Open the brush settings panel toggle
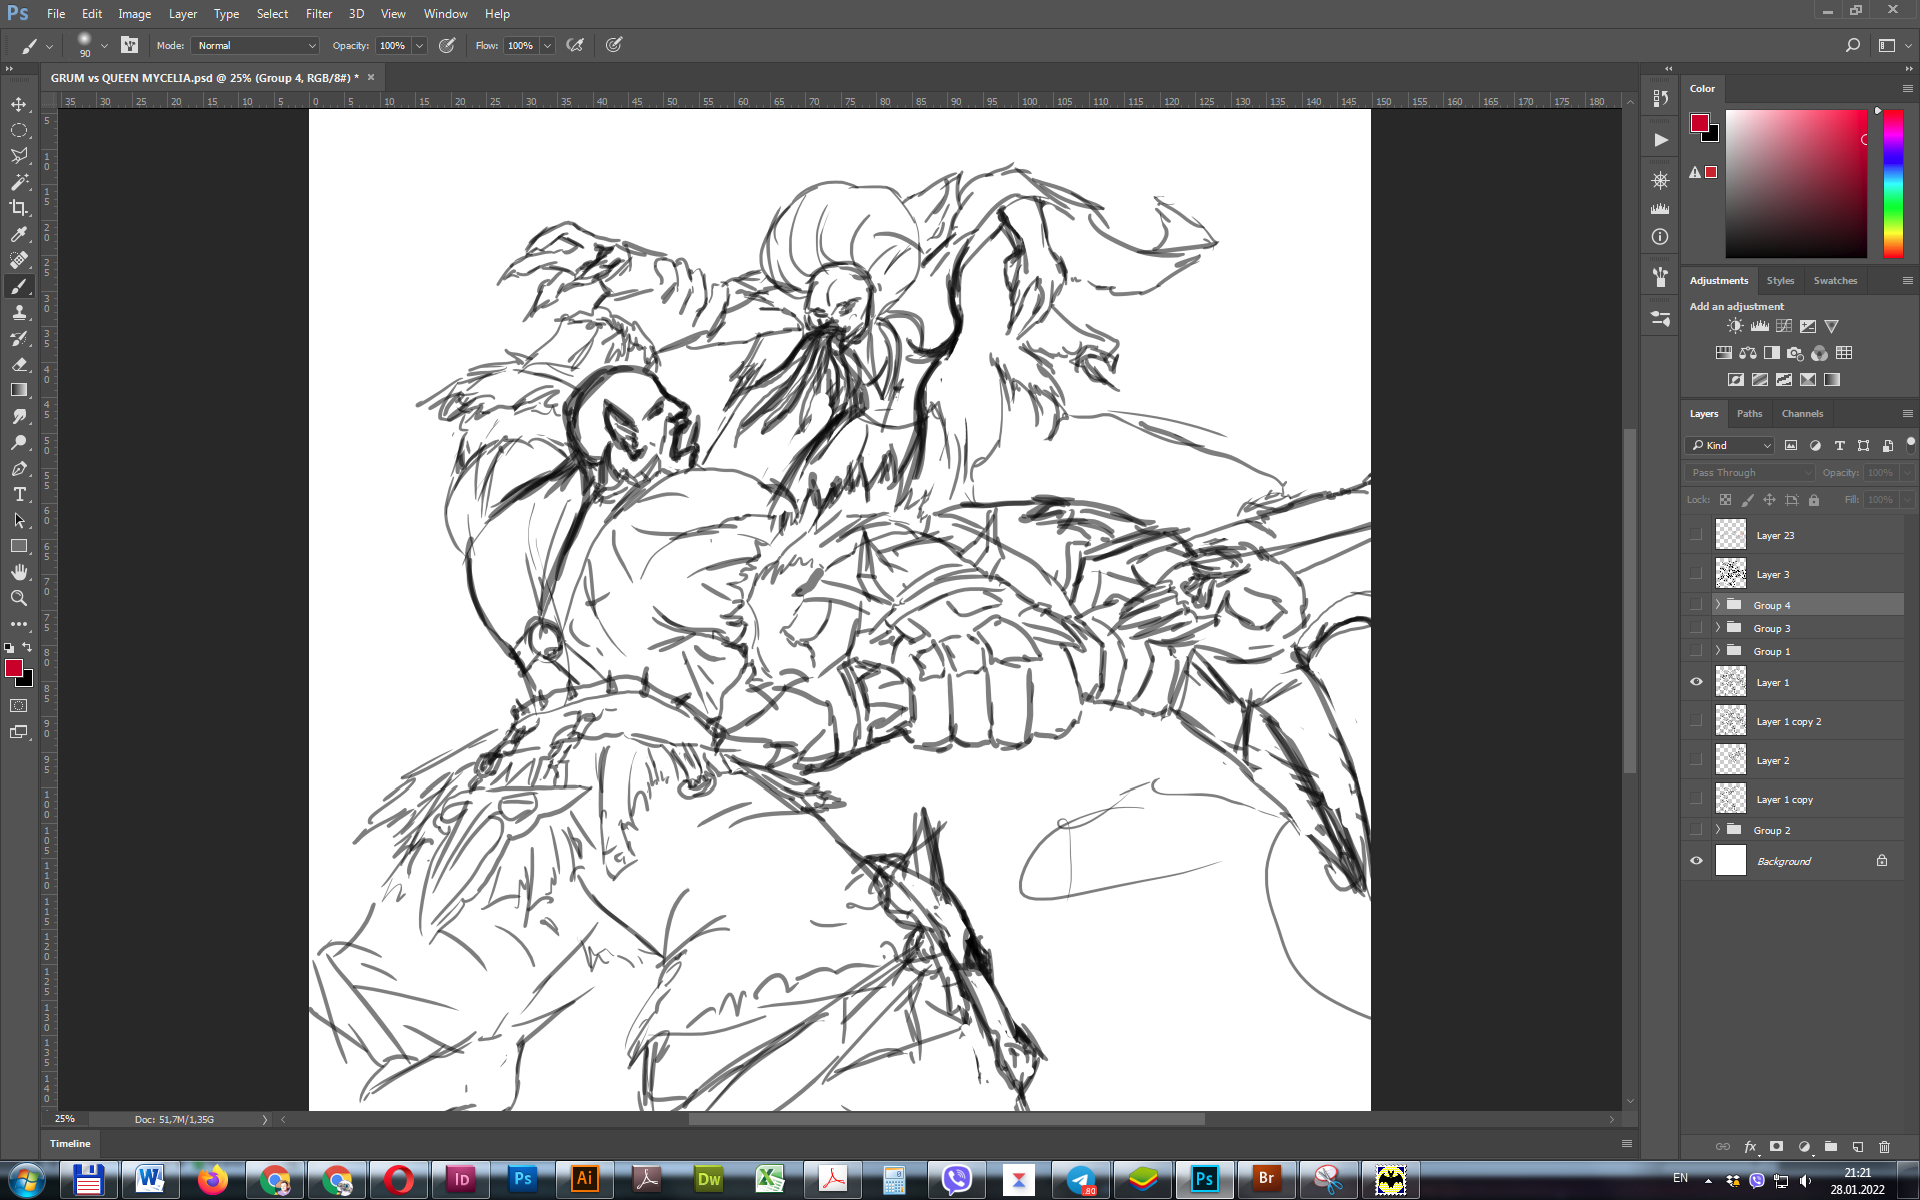 129,45
